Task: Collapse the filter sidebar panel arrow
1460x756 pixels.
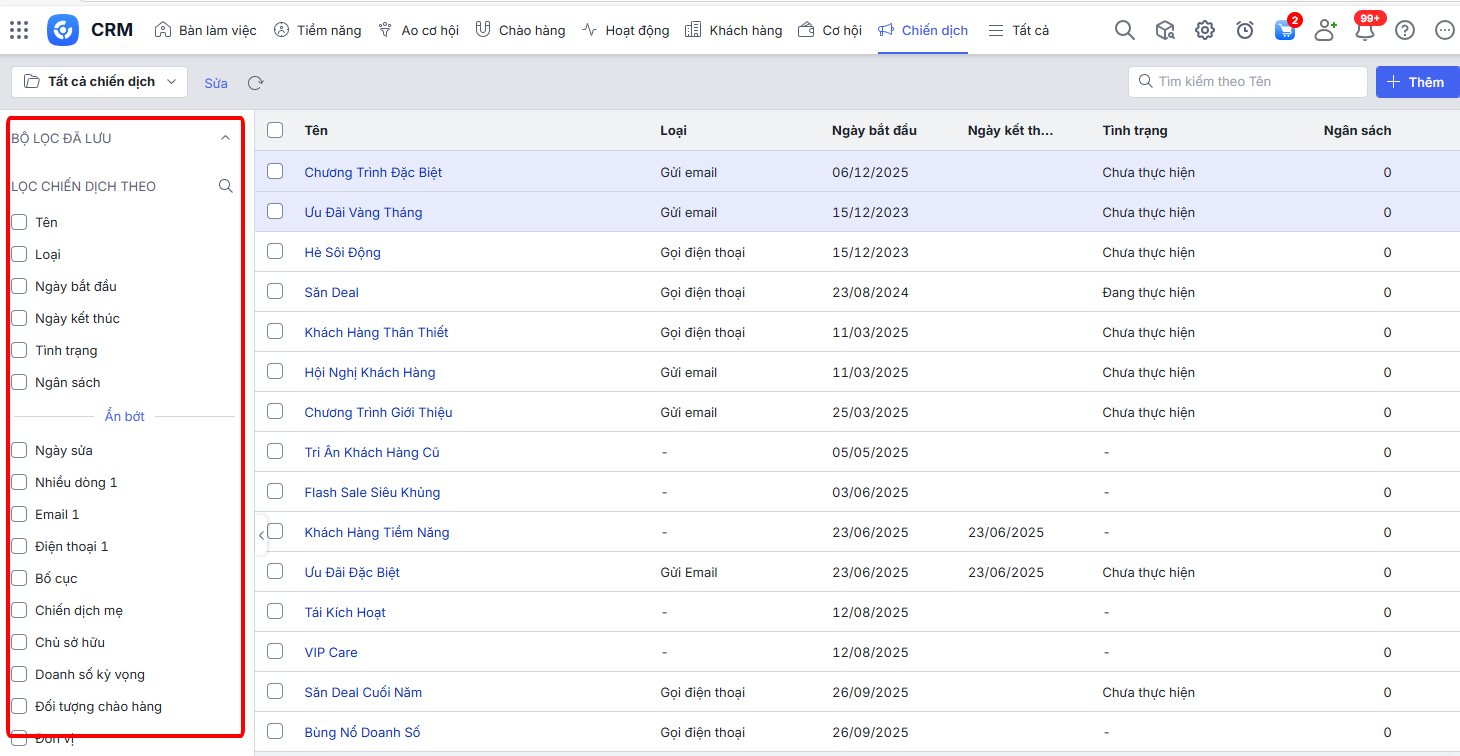Action: point(261,535)
